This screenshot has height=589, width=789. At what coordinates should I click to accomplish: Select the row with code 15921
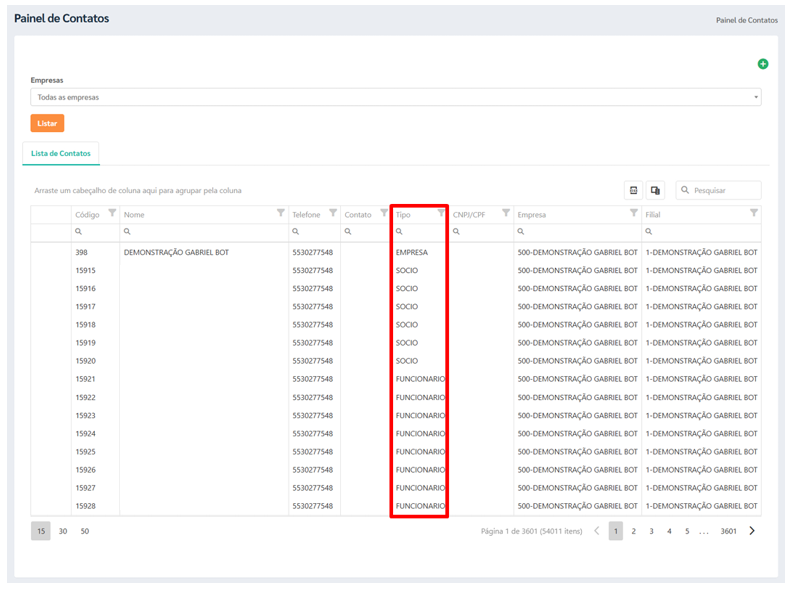pos(396,379)
